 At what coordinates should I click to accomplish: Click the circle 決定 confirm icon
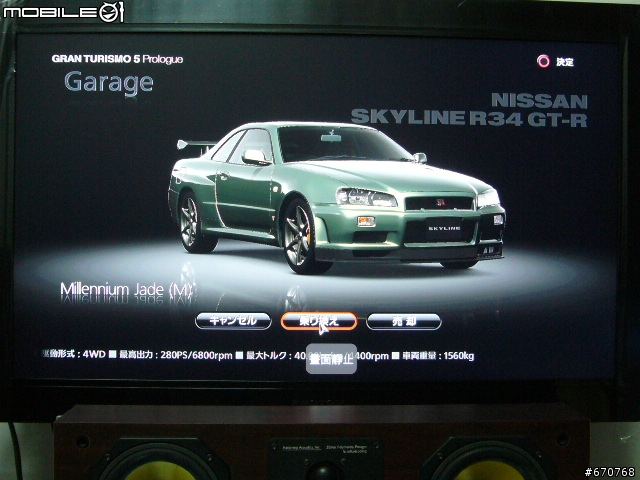pyautogui.click(x=543, y=61)
